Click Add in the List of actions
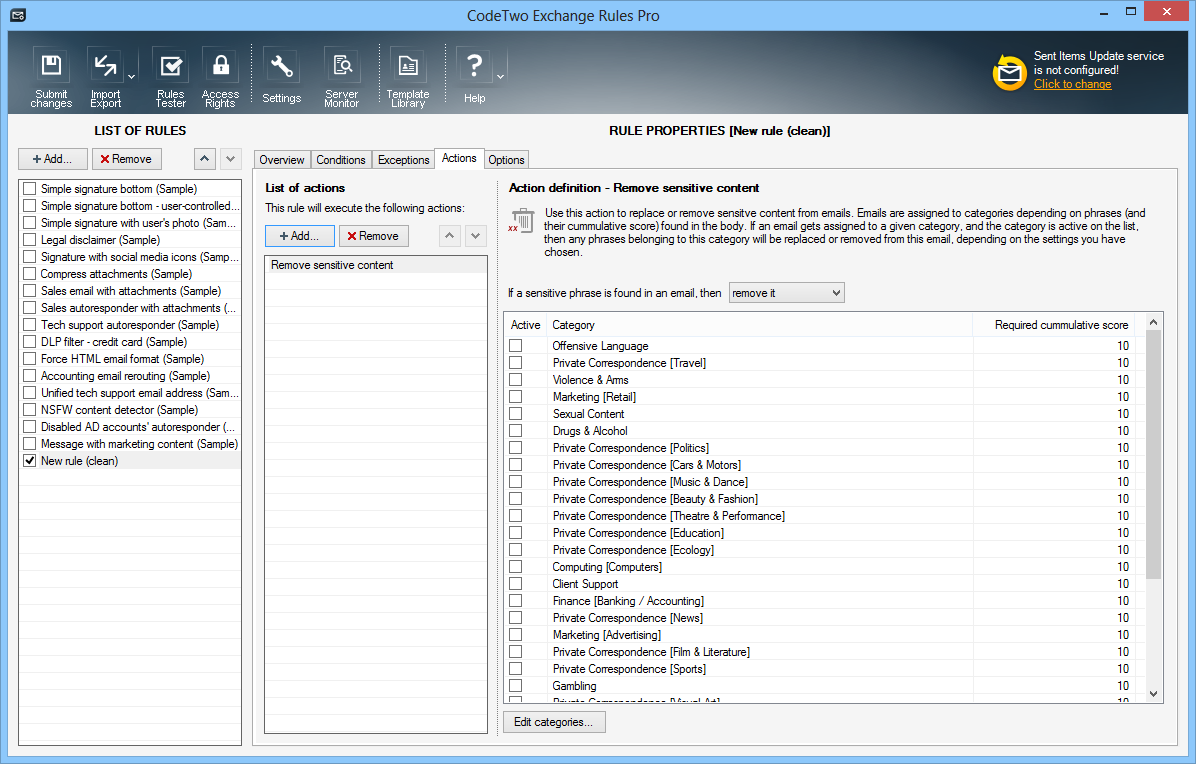 coord(300,236)
